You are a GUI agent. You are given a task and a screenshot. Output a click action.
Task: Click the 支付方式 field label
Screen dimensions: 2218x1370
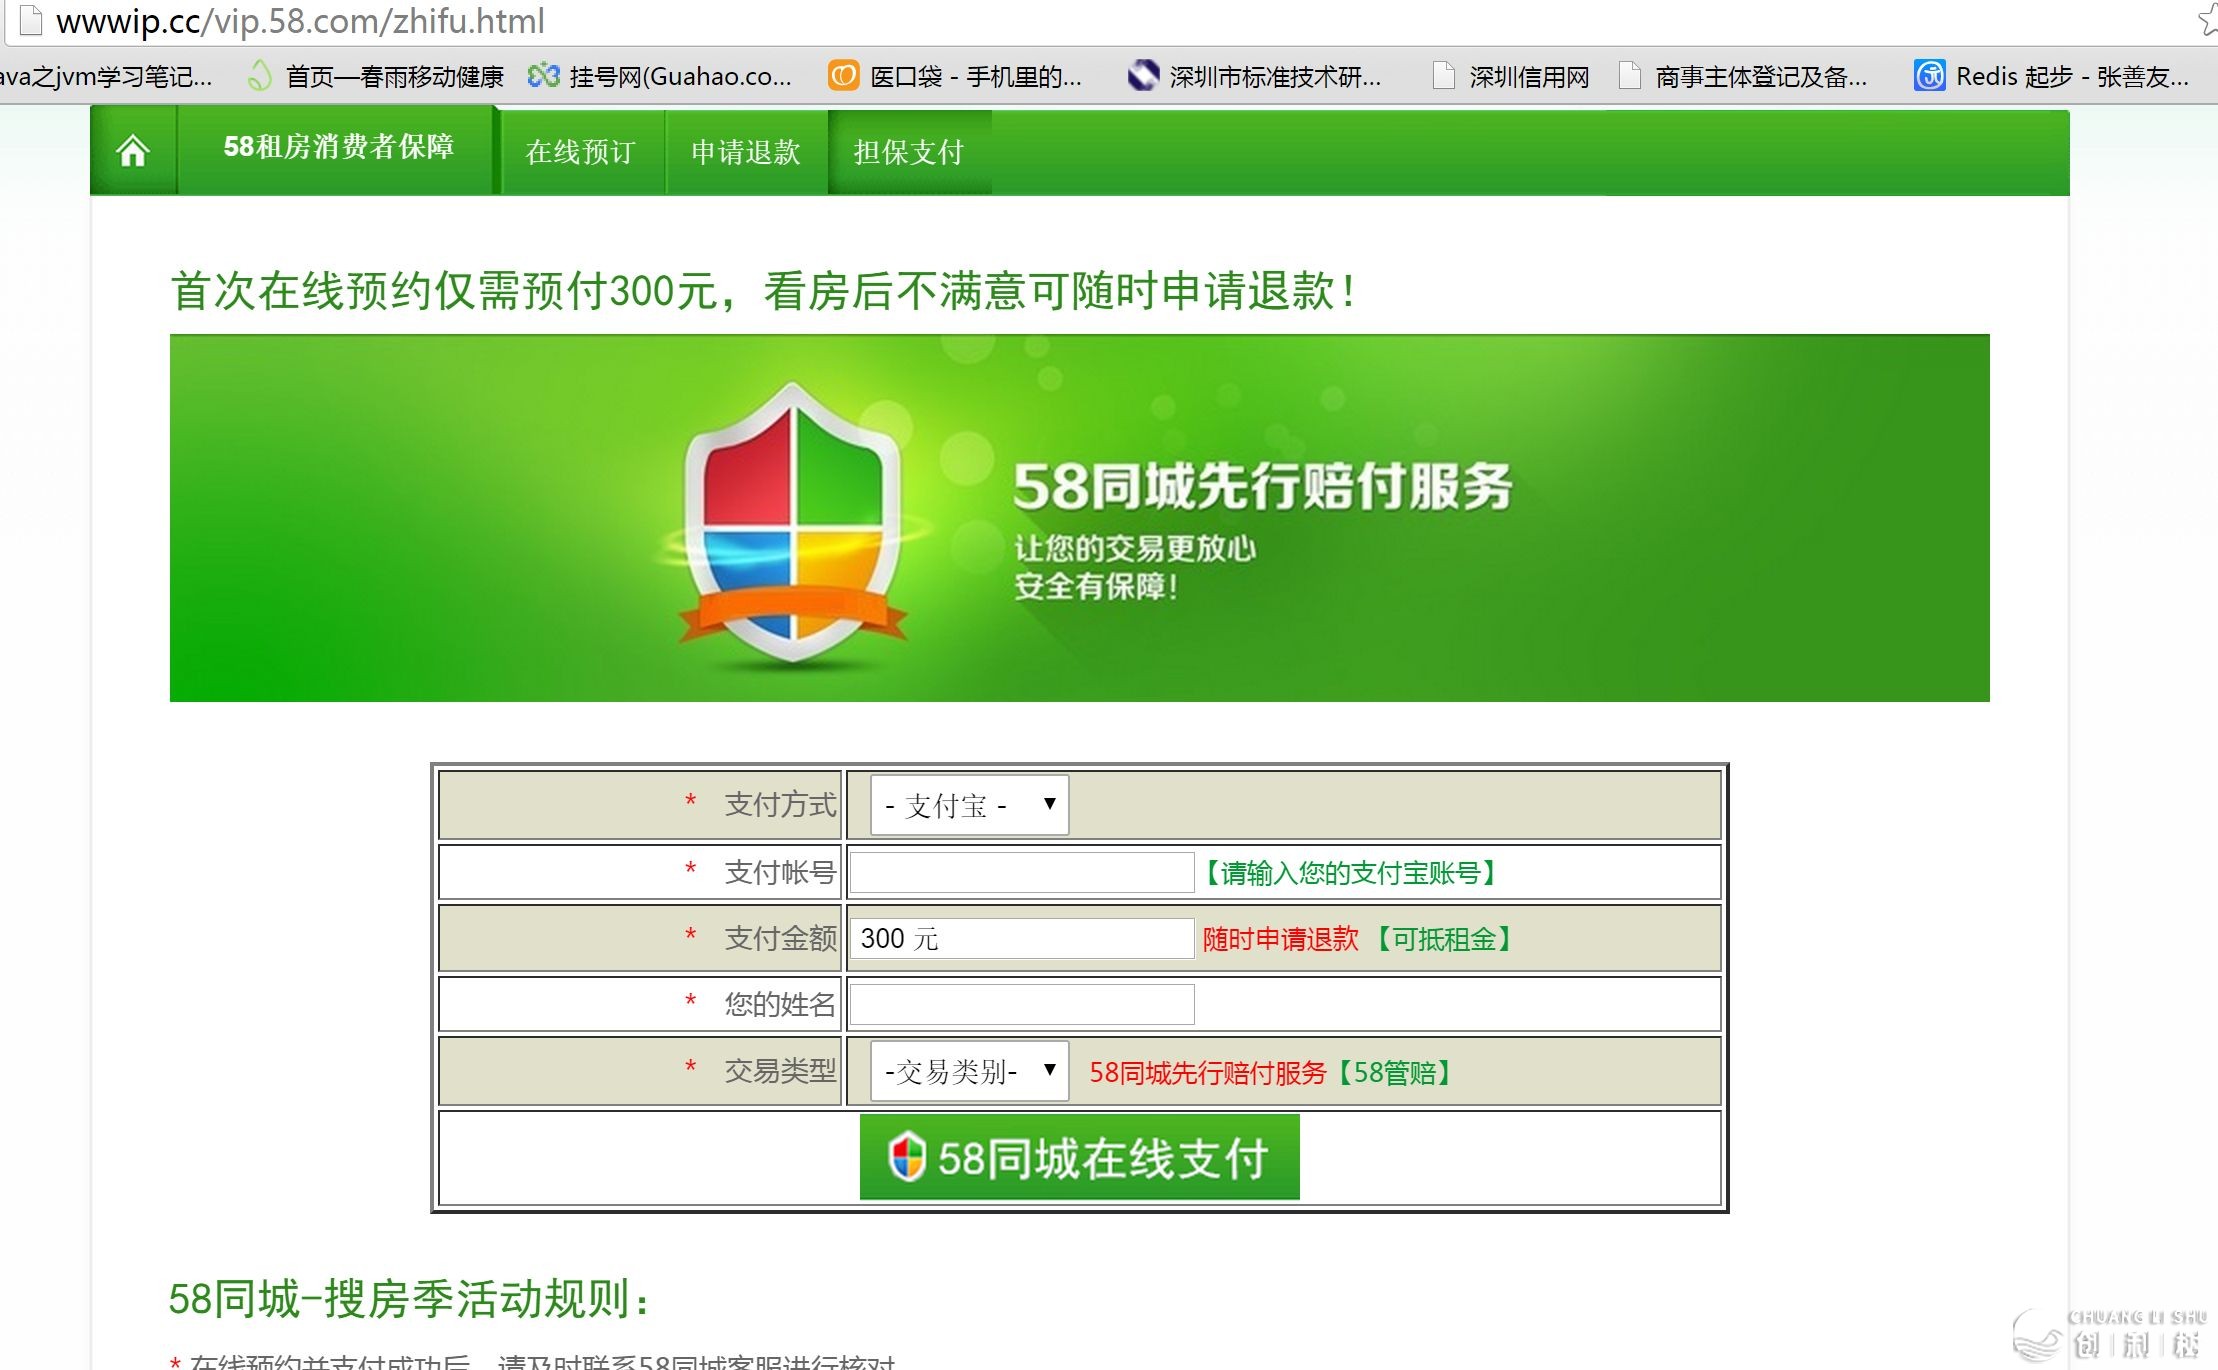pos(780,805)
